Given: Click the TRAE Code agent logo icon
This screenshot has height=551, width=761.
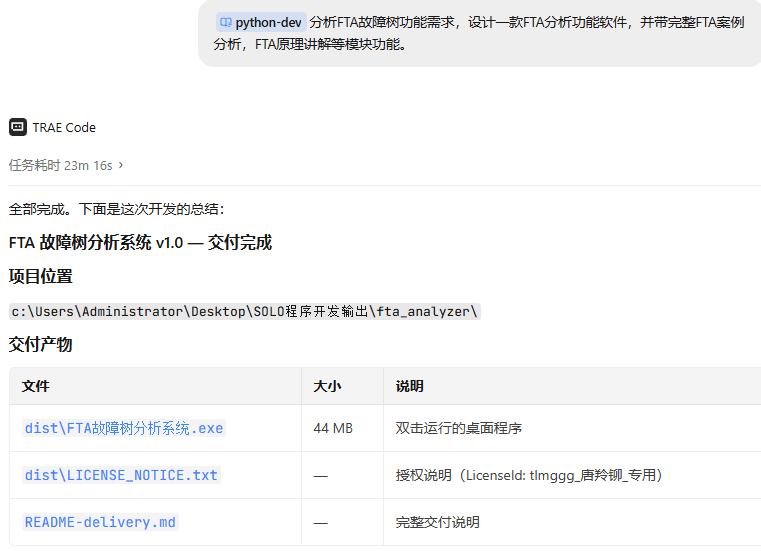Looking at the screenshot, I should pyautogui.click(x=18, y=127).
